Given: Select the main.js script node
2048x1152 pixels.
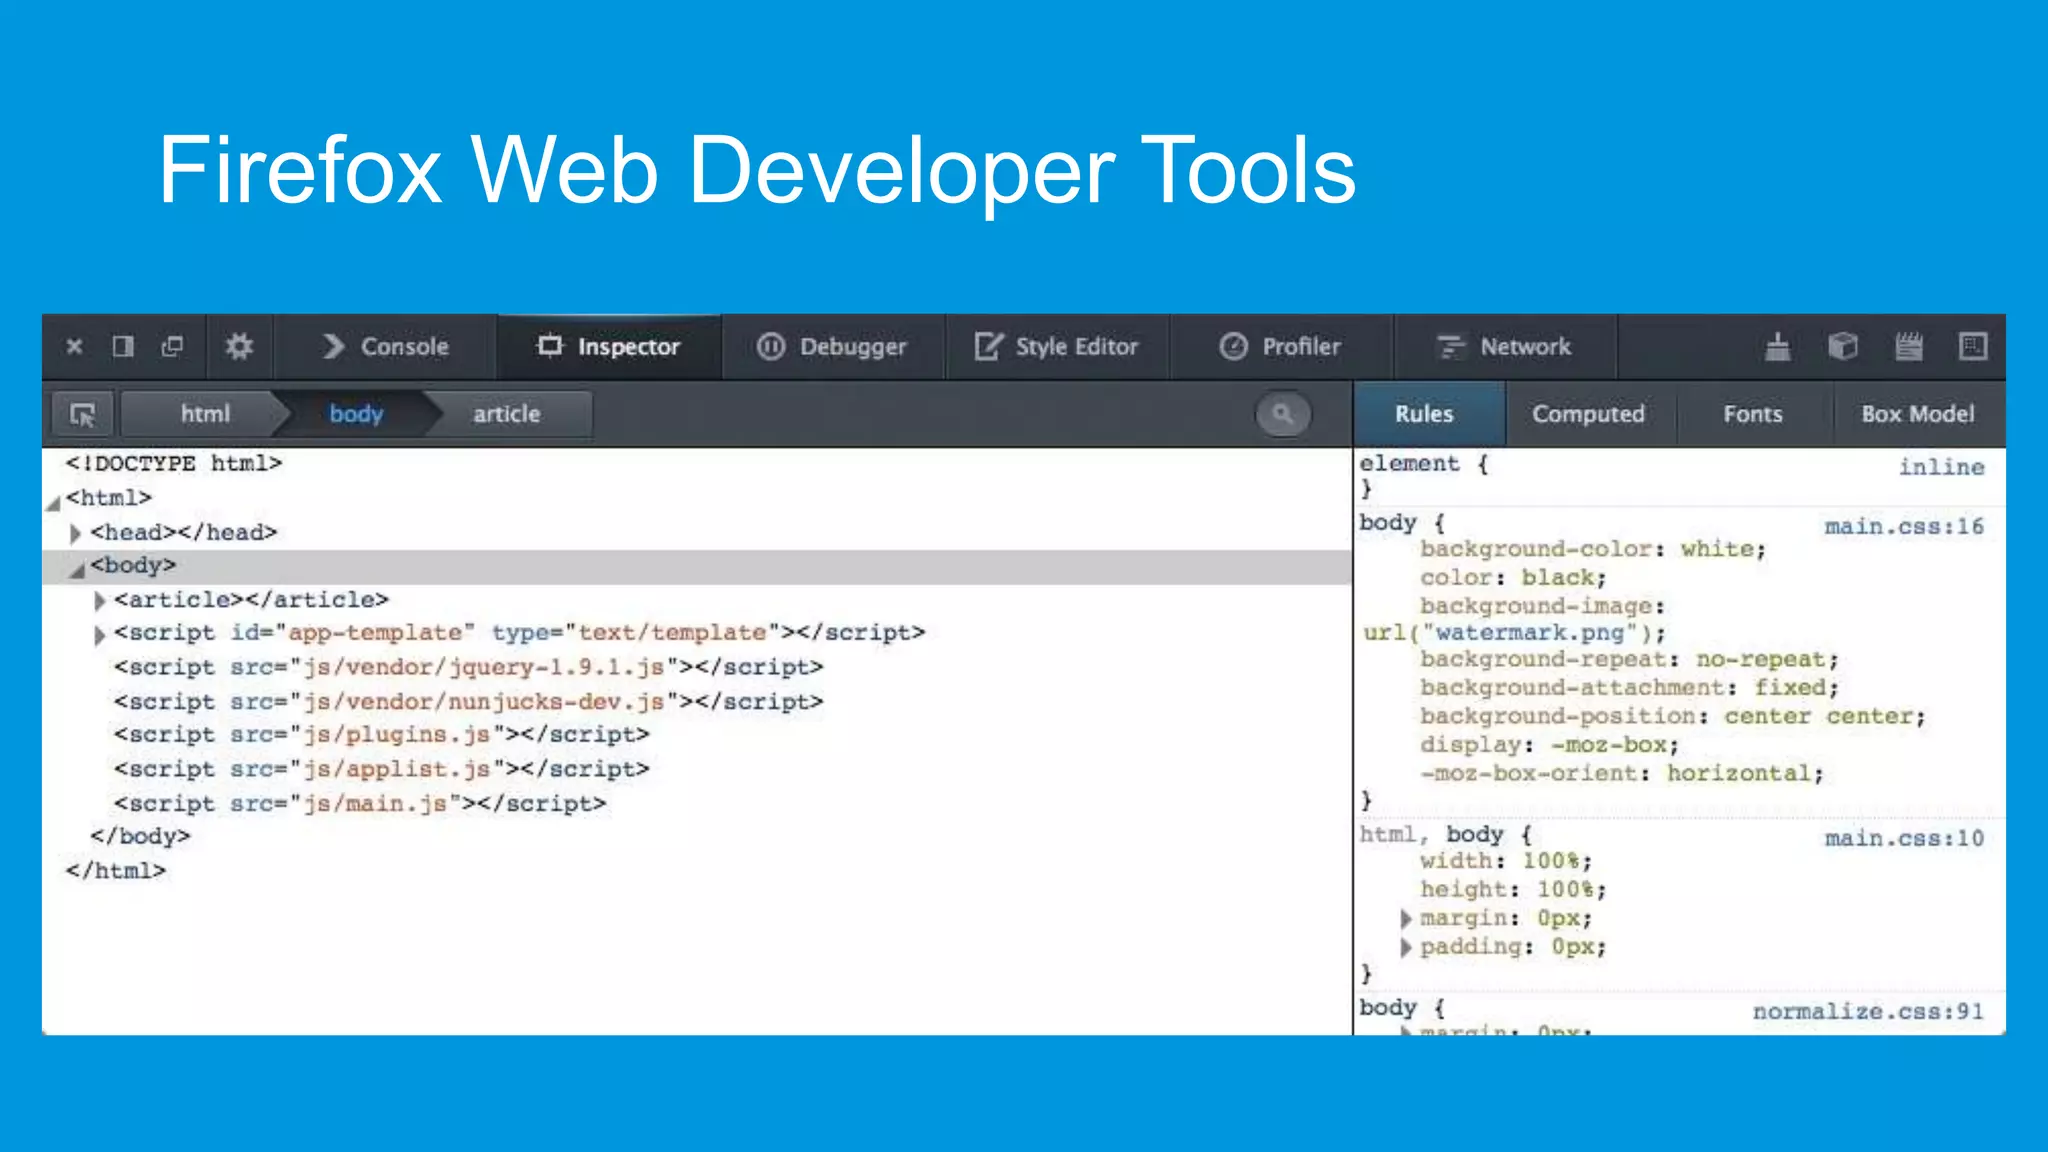Looking at the screenshot, I should click(360, 804).
